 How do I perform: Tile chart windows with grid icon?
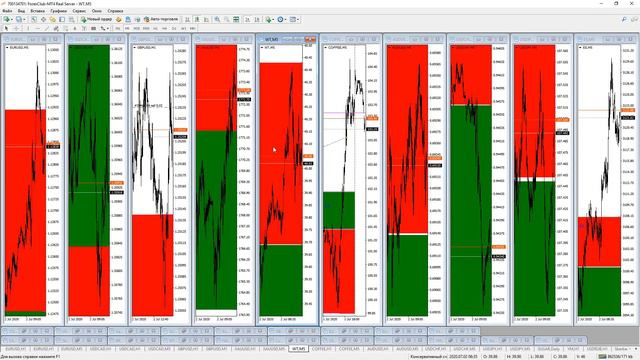point(236,19)
